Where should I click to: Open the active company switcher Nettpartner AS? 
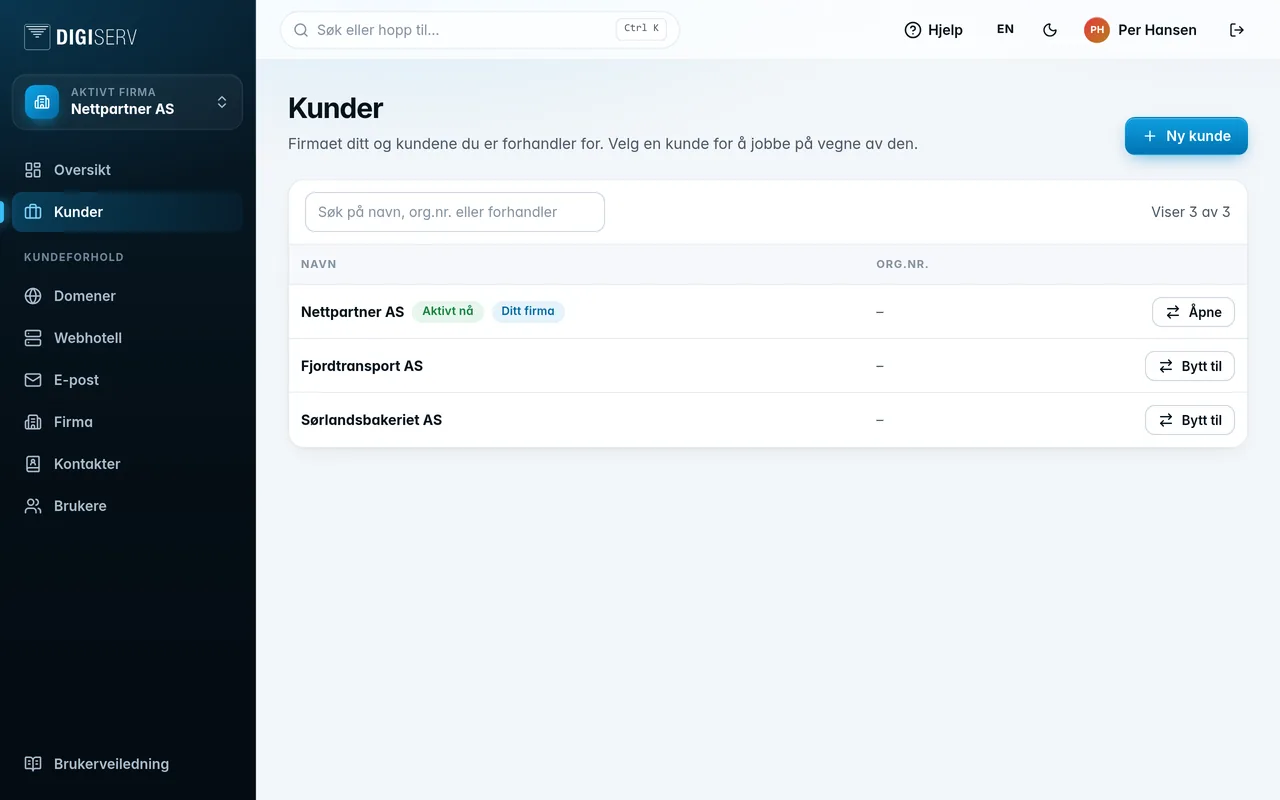click(x=127, y=102)
